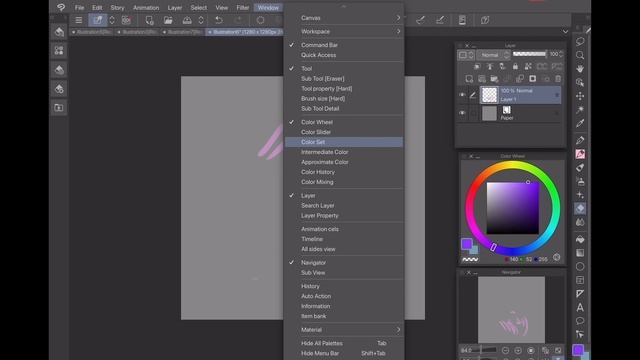This screenshot has height=360, width=640.
Task: Click the Open folder icon in command bar
Action: click(x=168, y=20)
